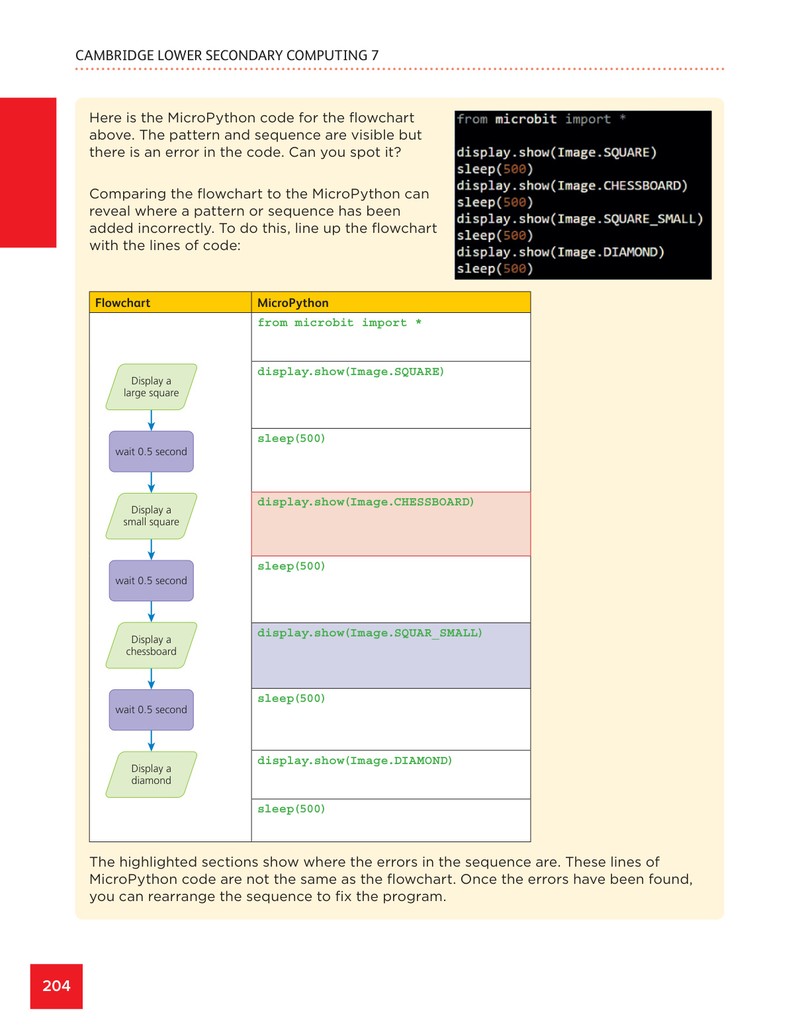Select the "Display a small square" flowchart shape
Viewport: 800px width, 1036px height.
coord(151,516)
